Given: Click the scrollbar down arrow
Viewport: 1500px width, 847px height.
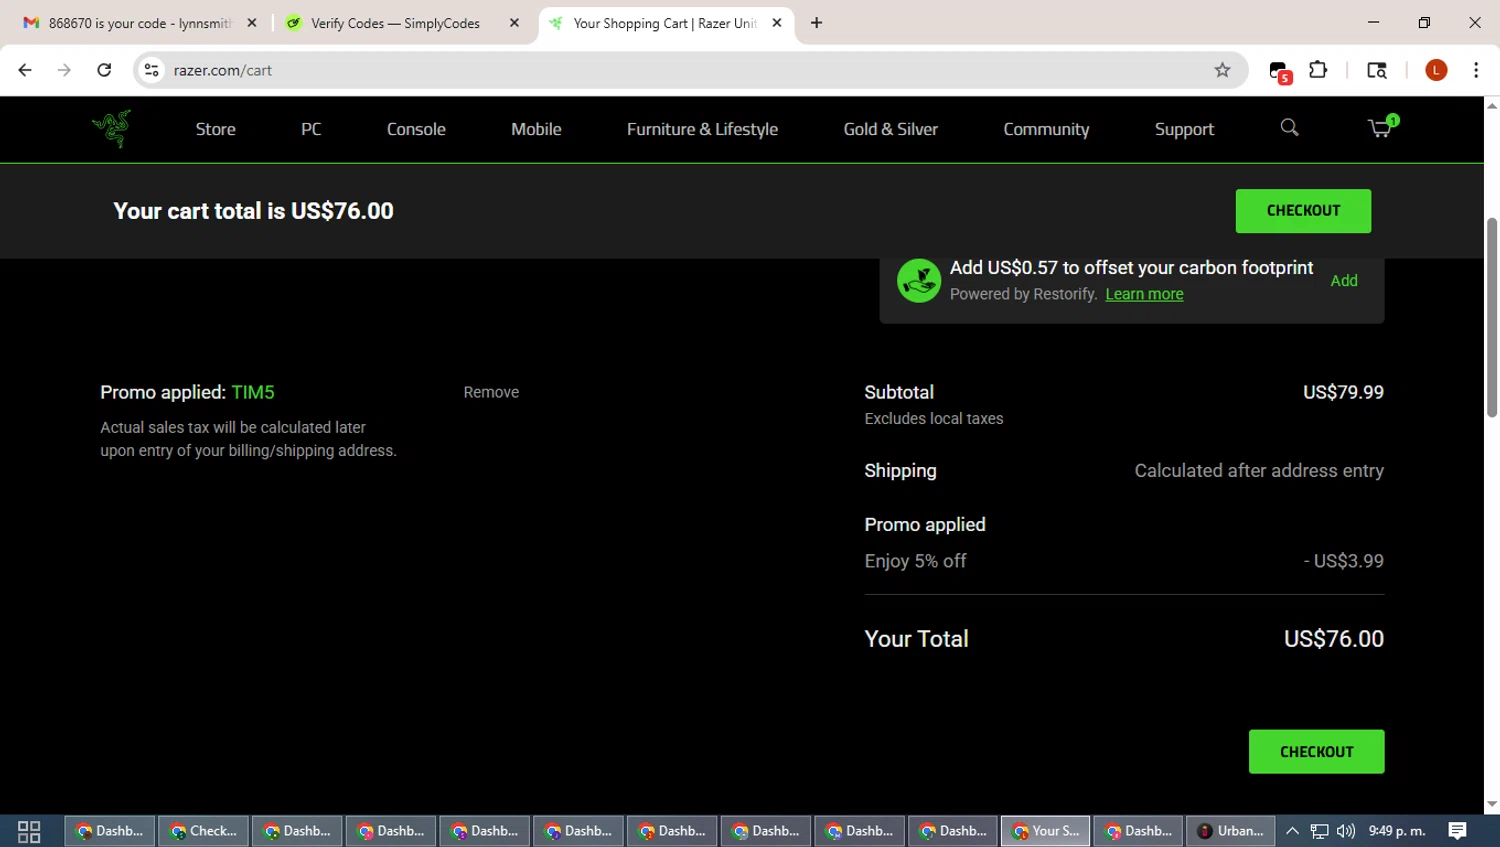Looking at the screenshot, I should [1492, 804].
